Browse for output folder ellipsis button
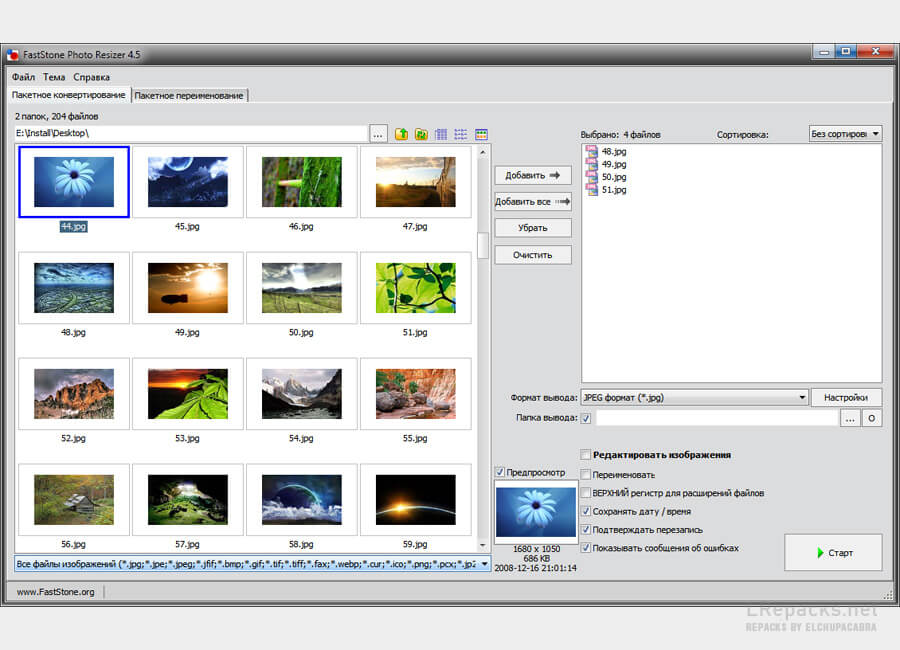This screenshot has height=650, width=900. 849,419
